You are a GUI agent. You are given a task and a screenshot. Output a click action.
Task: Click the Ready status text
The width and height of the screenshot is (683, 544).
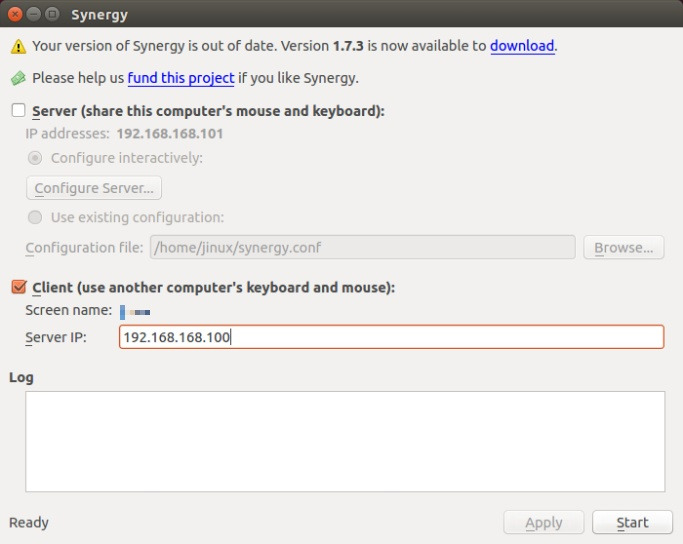(29, 522)
